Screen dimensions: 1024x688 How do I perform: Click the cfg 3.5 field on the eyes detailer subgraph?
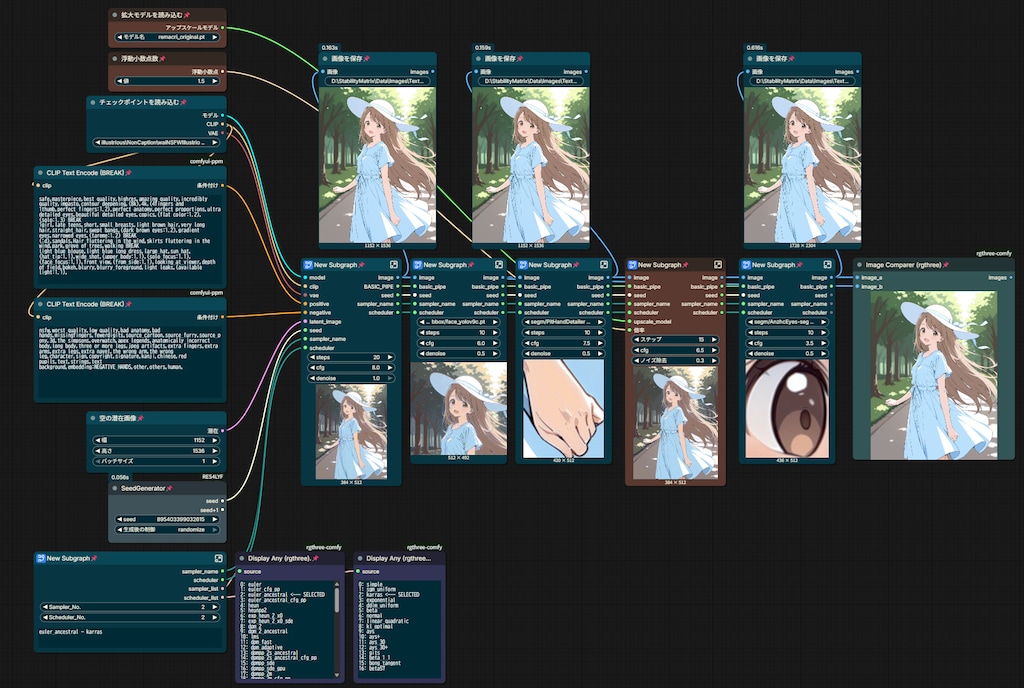point(787,343)
